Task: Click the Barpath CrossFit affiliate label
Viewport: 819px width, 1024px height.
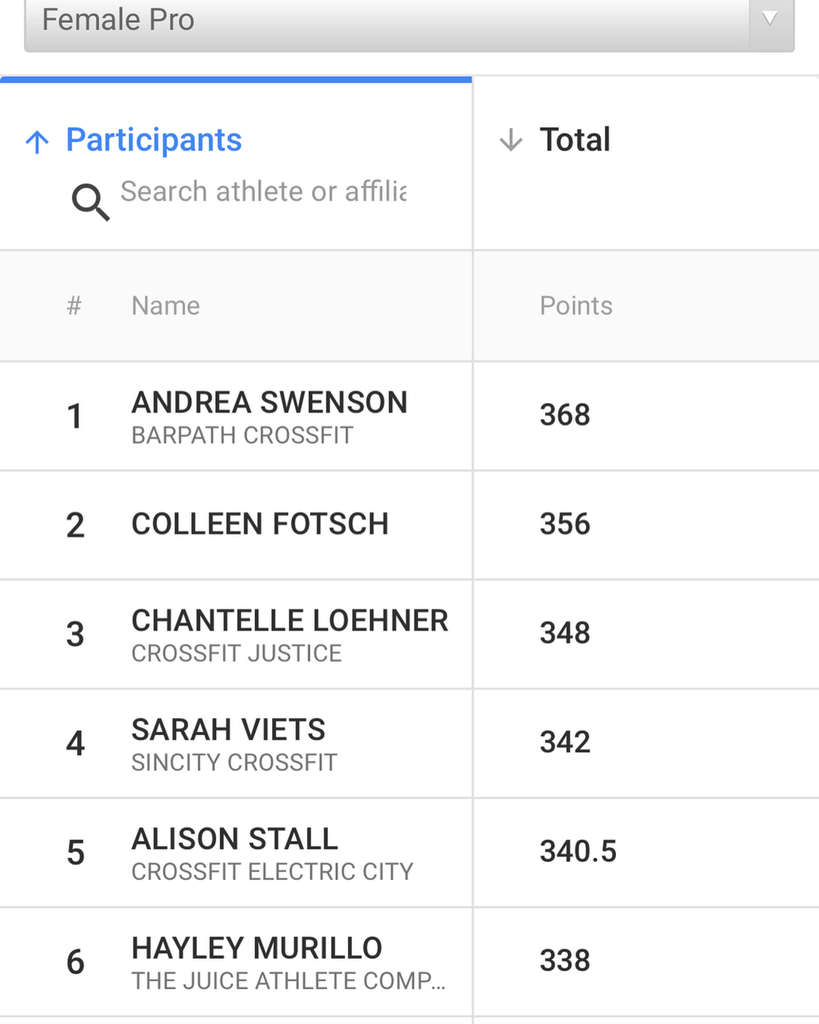Action: pyautogui.click(x=242, y=435)
